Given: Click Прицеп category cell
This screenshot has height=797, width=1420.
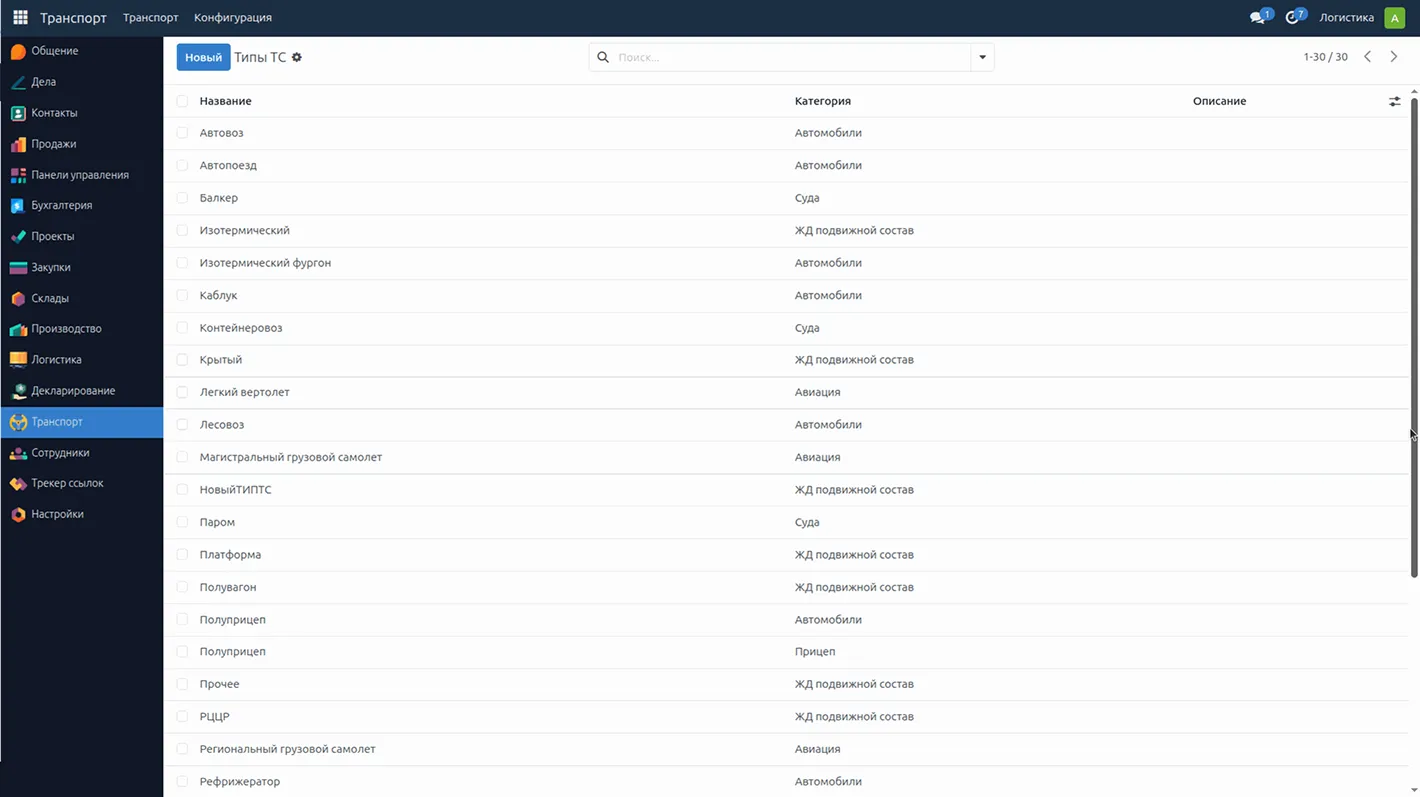Looking at the screenshot, I should [x=815, y=651].
